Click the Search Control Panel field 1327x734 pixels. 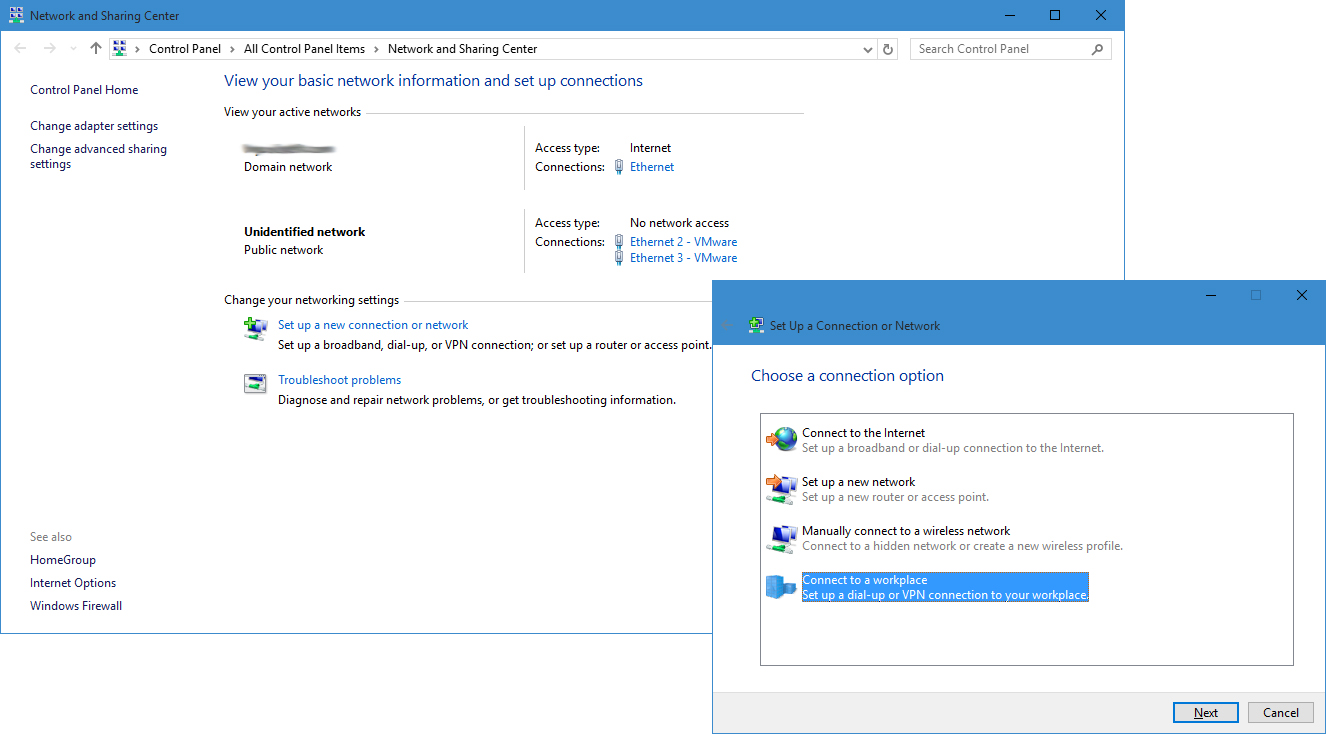[1000, 49]
